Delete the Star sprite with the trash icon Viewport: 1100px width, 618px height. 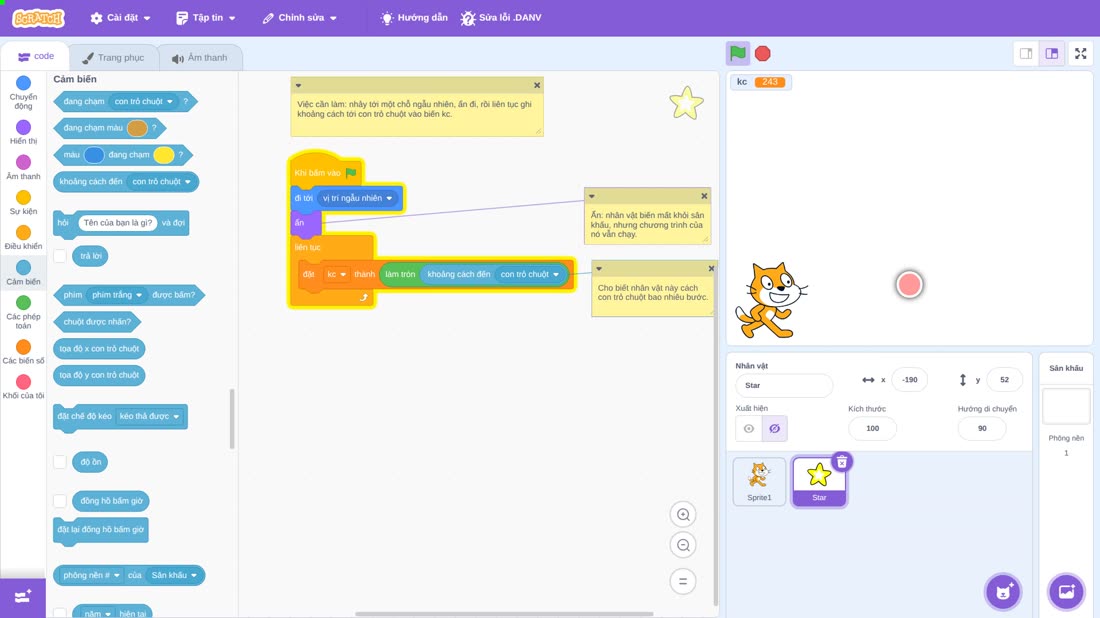coord(842,462)
